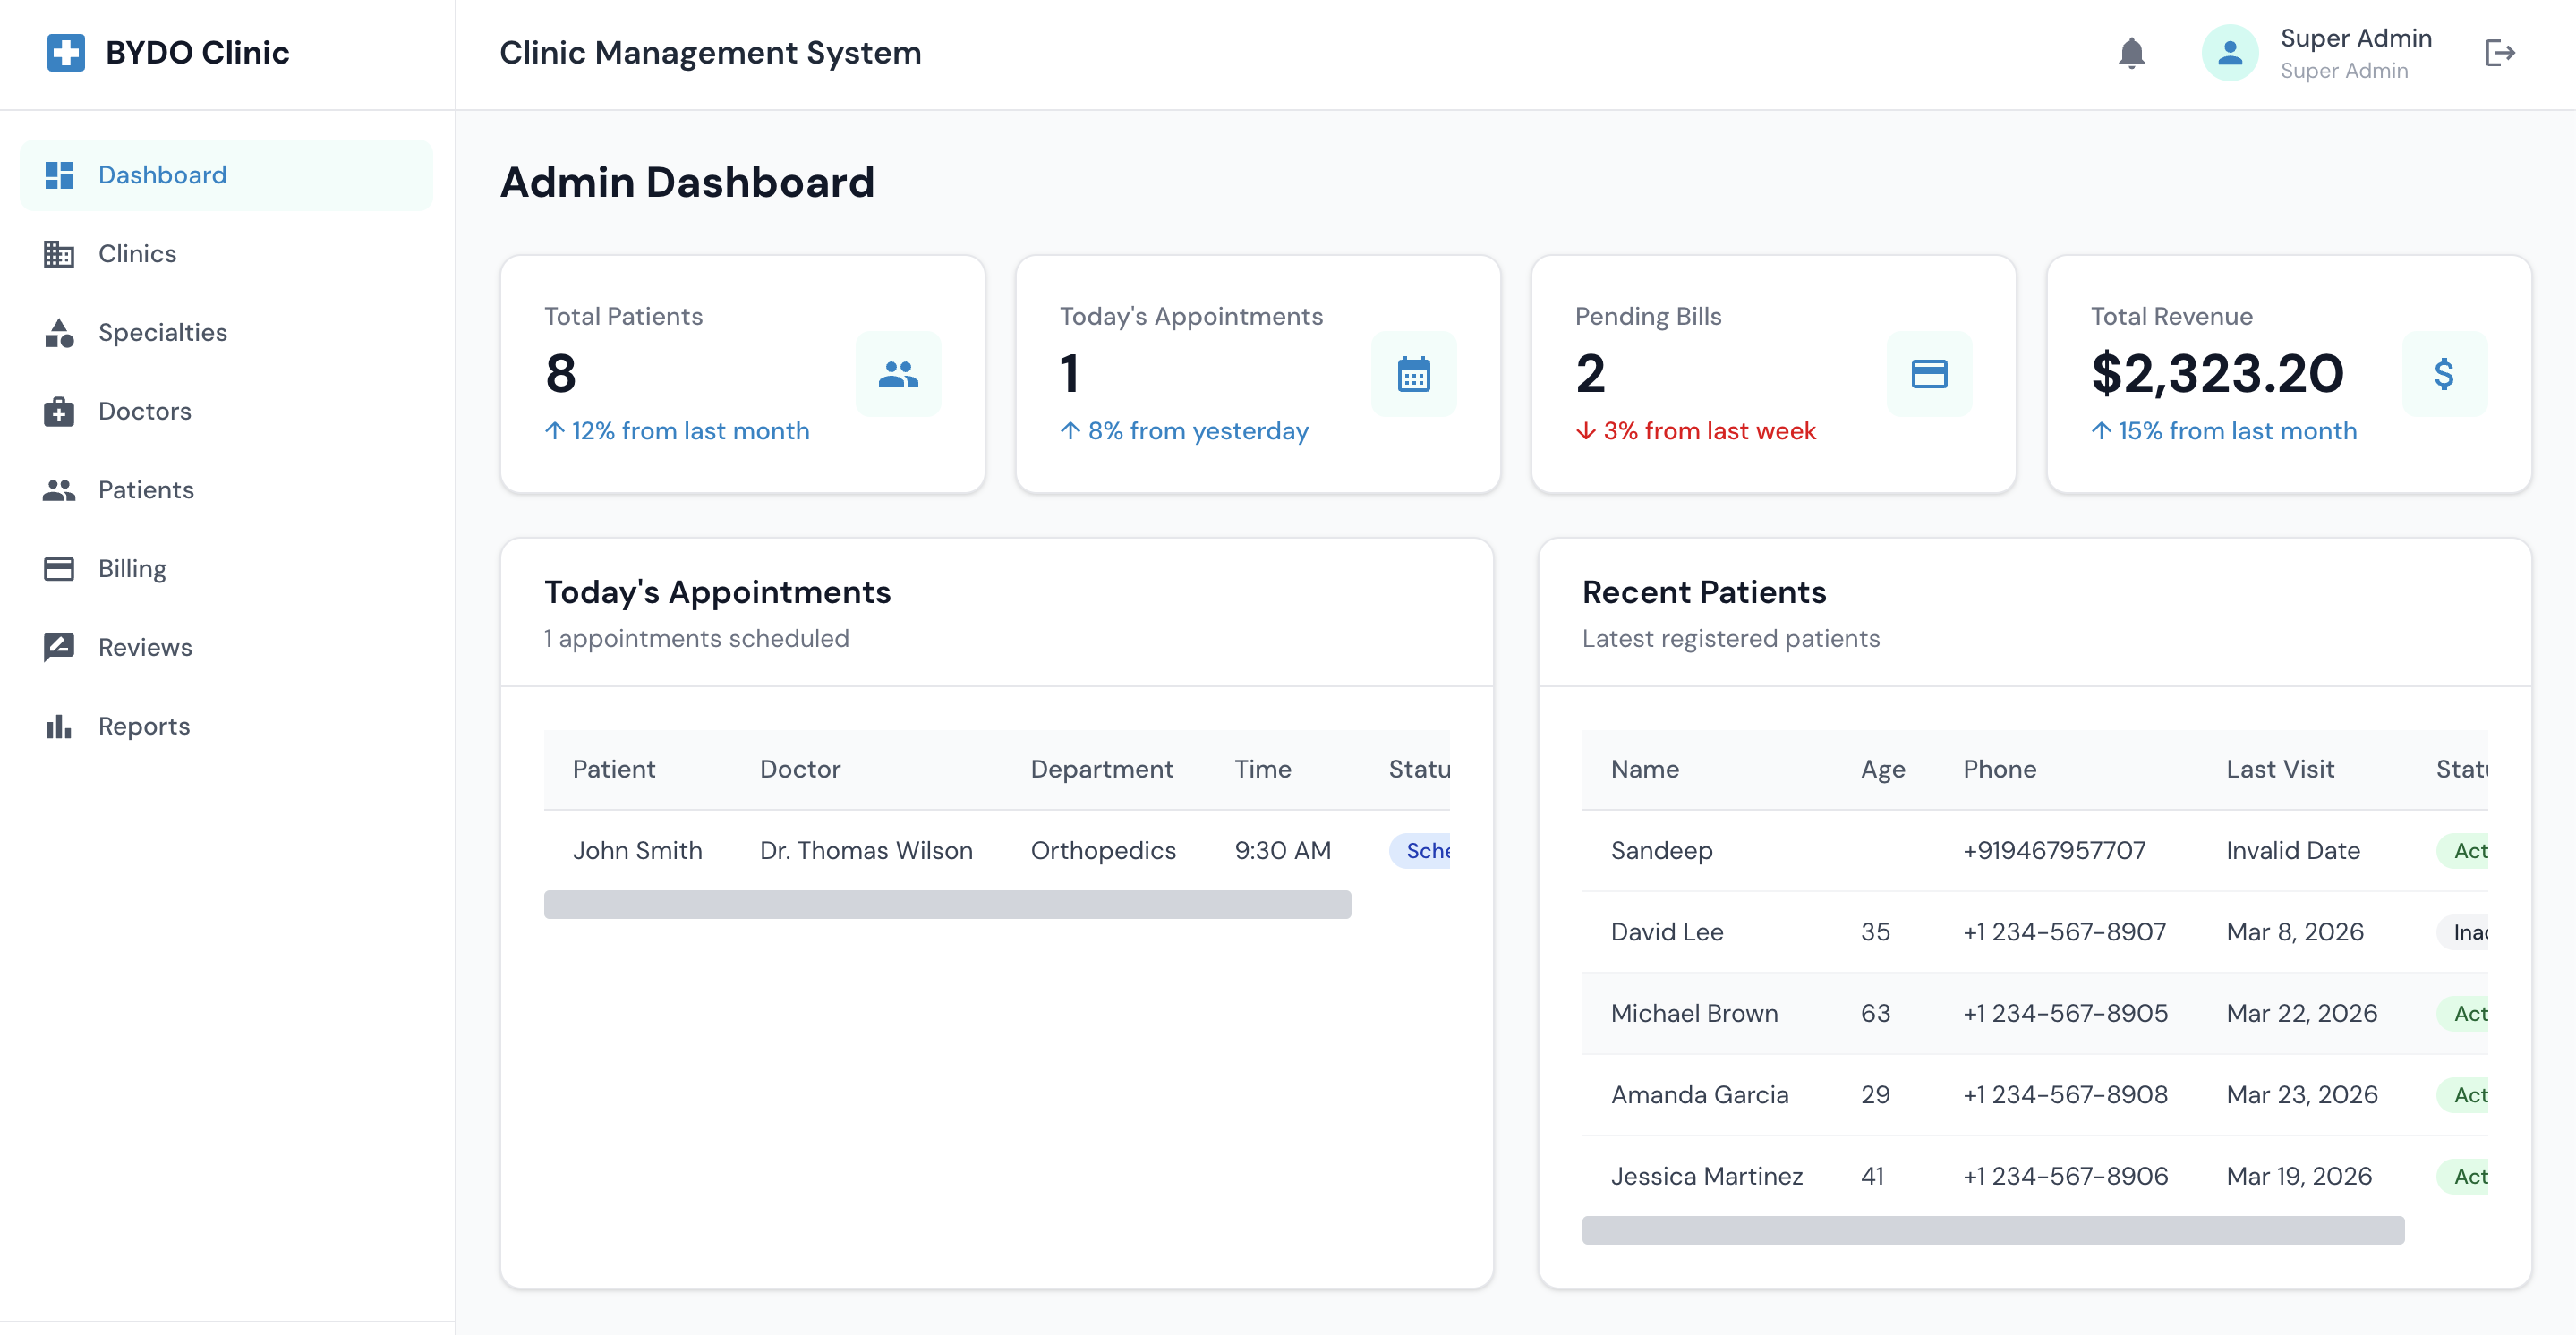The width and height of the screenshot is (2576, 1335).
Task: Click the Recent Patients table horizontal scrollbar
Action: pos(1993,1230)
